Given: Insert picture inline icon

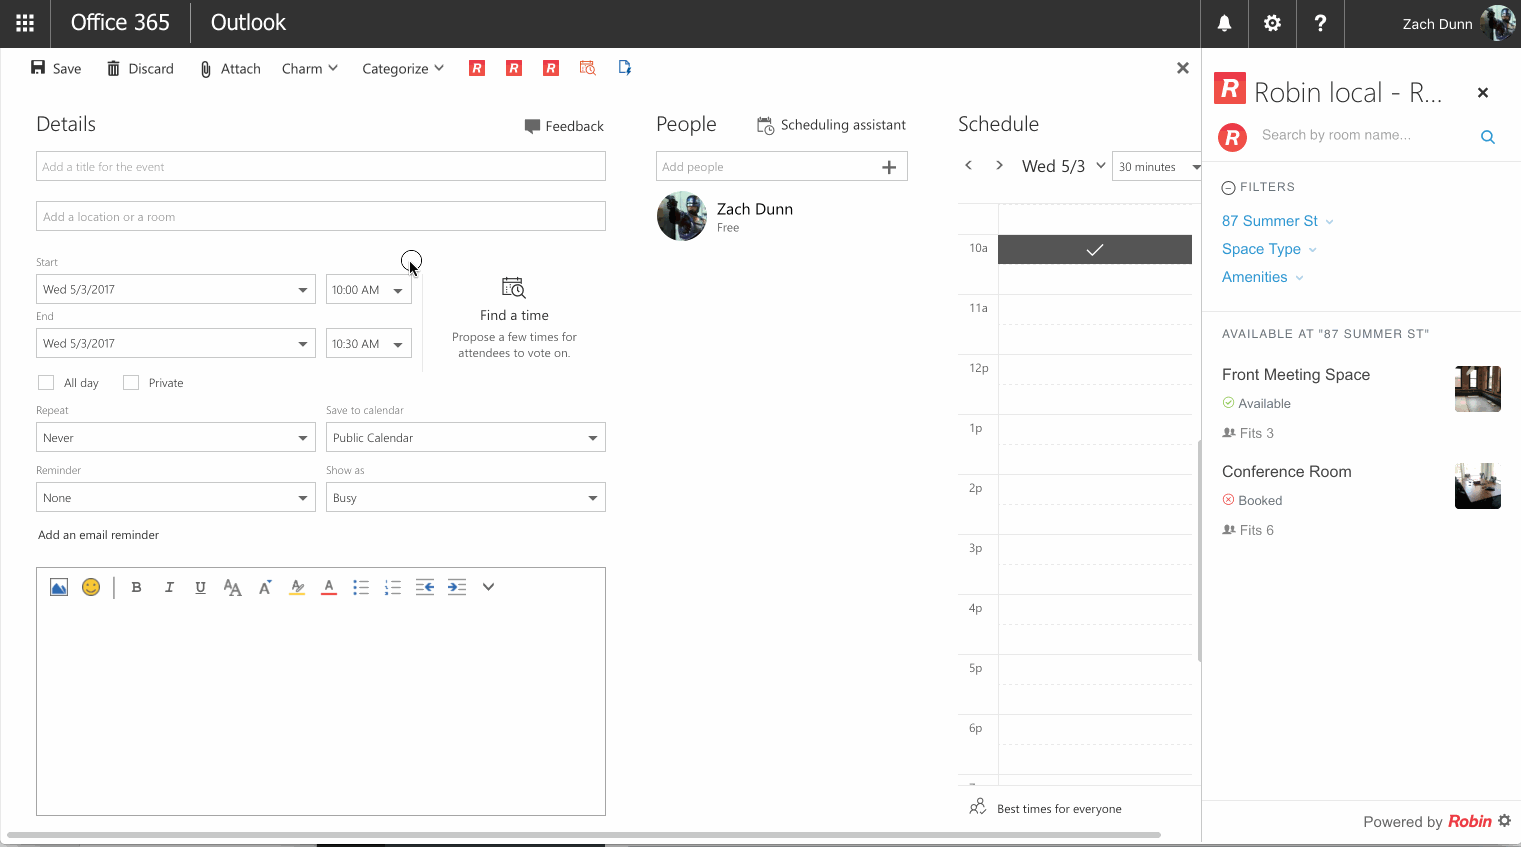Looking at the screenshot, I should click(x=59, y=587).
